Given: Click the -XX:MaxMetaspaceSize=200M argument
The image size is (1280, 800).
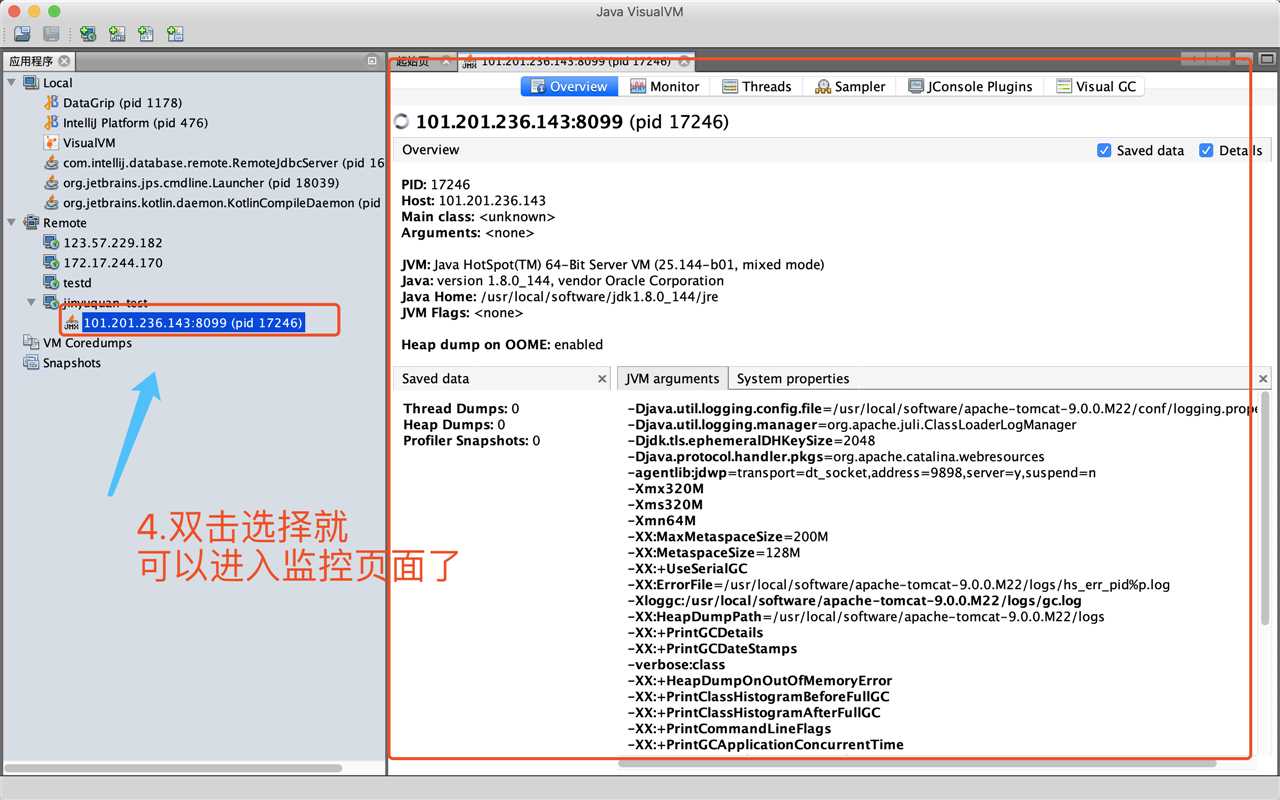Looking at the screenshot, I should pos(728,537).
